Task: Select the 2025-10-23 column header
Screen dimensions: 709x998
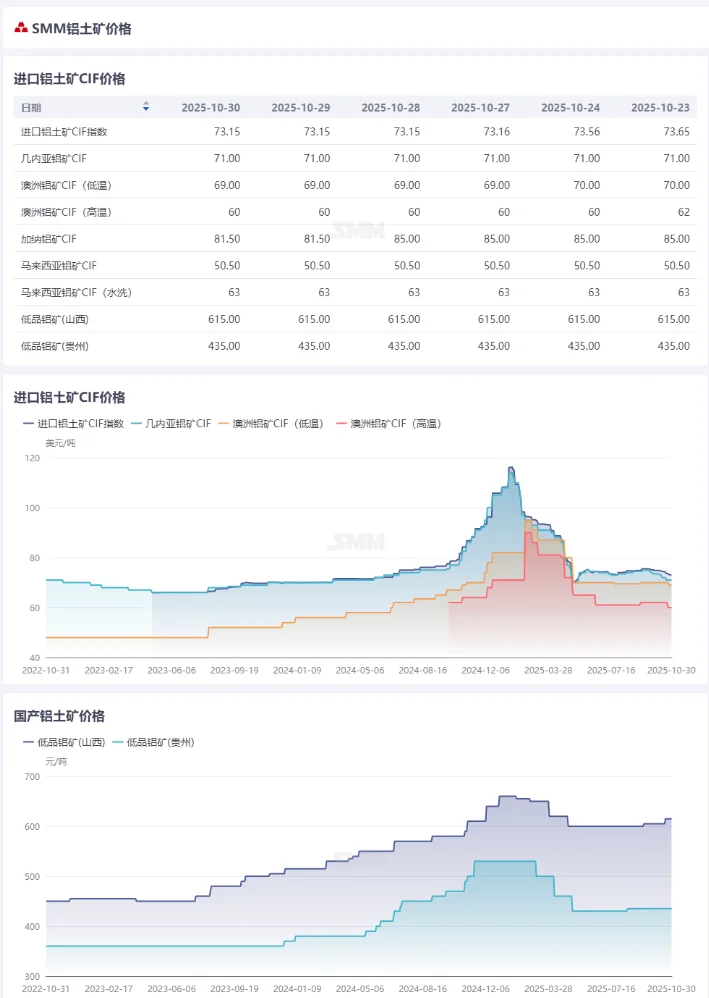Action: tap(661, 108)
